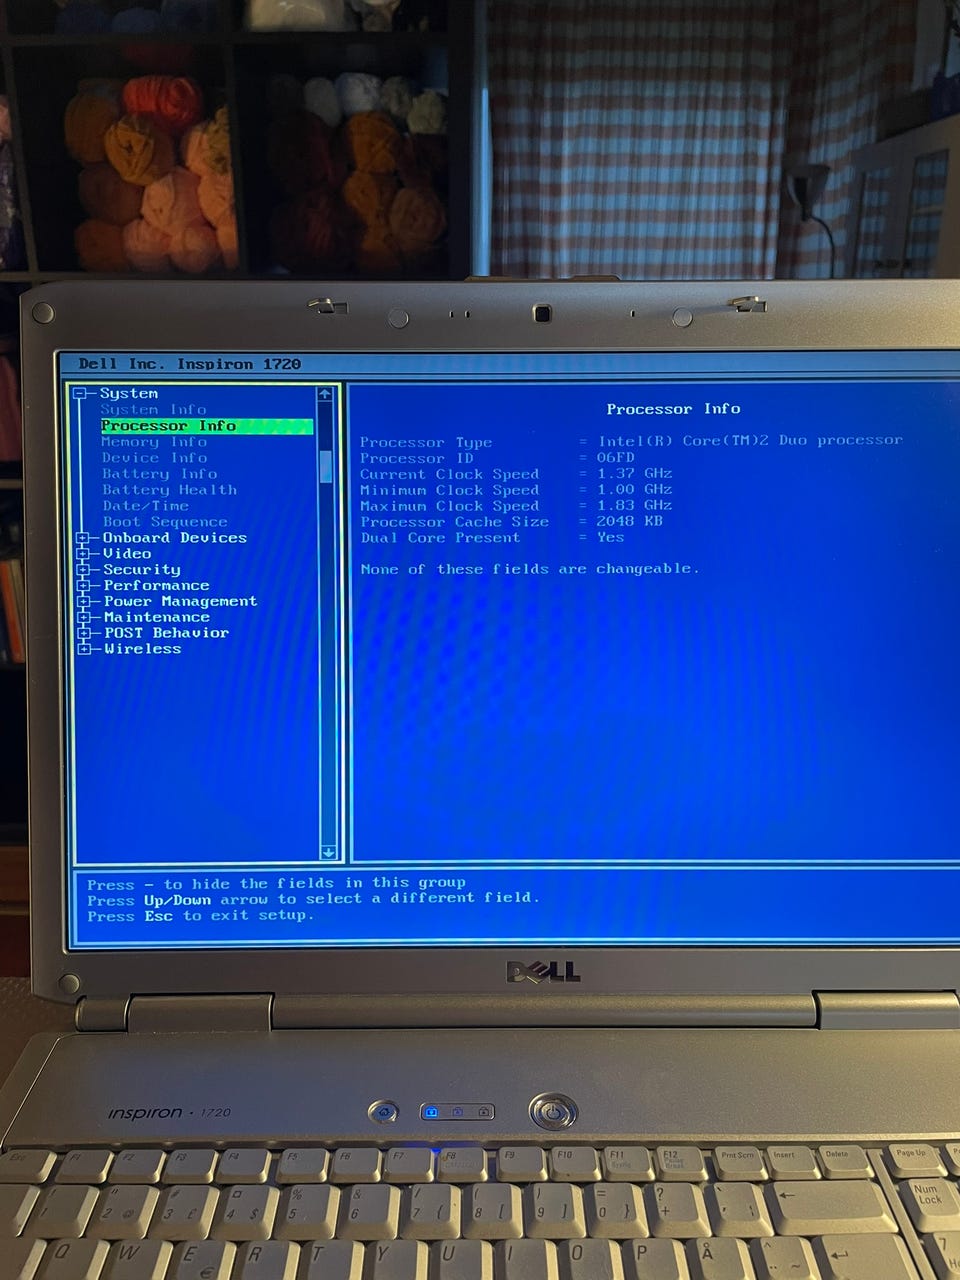Click the 'Press Esc to exit setup' hint

(x=200, y=916)
